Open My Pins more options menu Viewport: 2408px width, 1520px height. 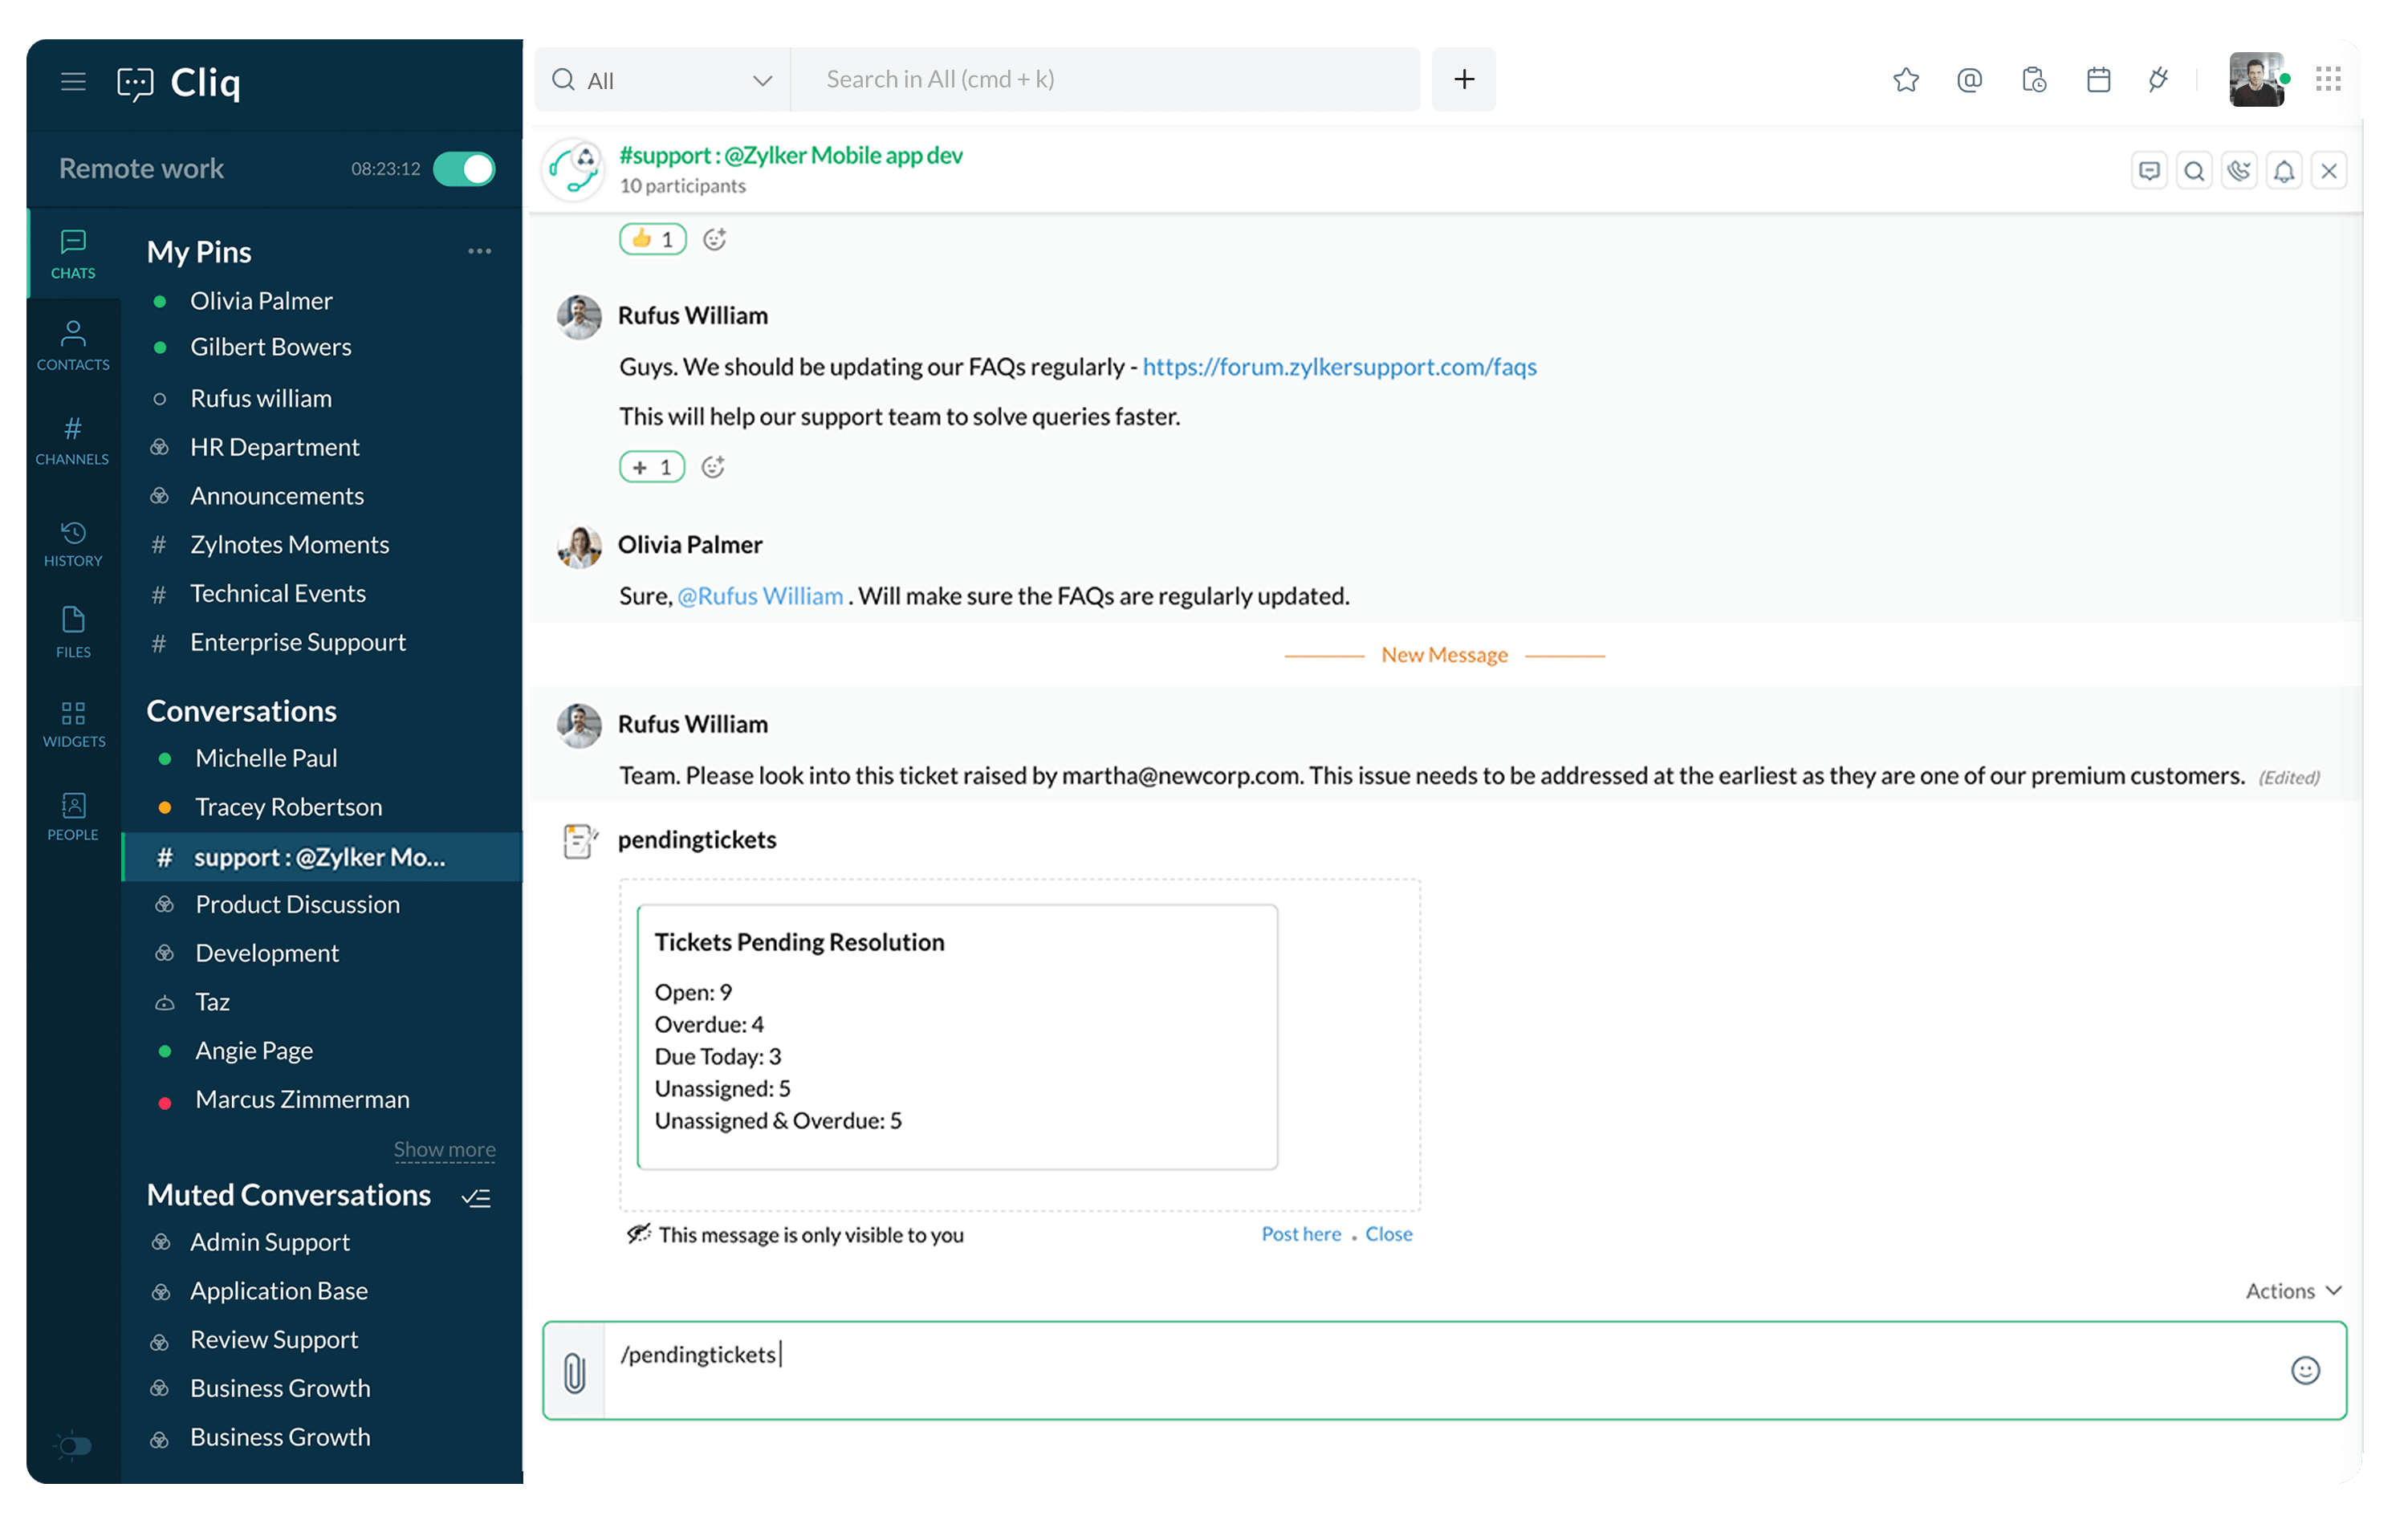tap(480, 251)
